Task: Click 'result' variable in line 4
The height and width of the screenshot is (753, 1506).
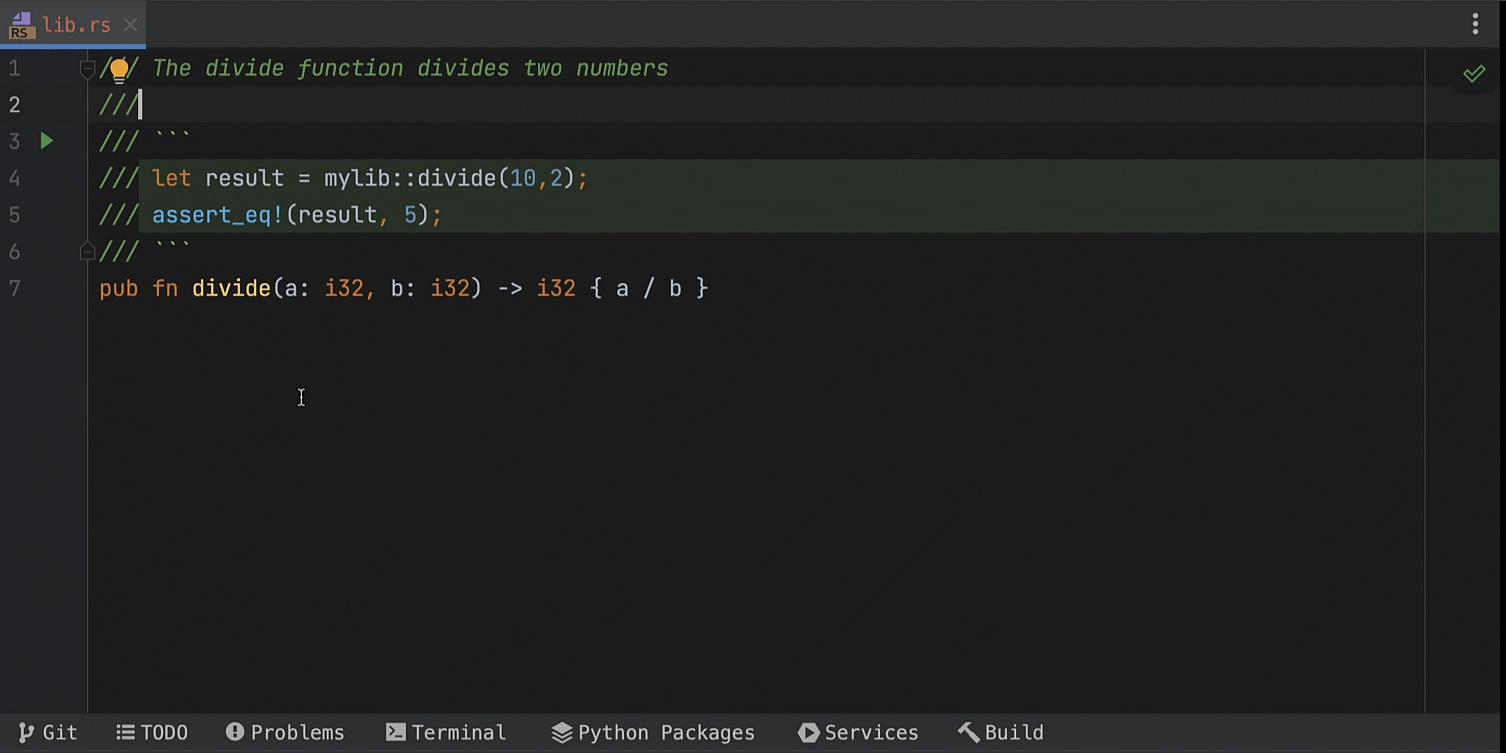Action: [x=245, y=178]
